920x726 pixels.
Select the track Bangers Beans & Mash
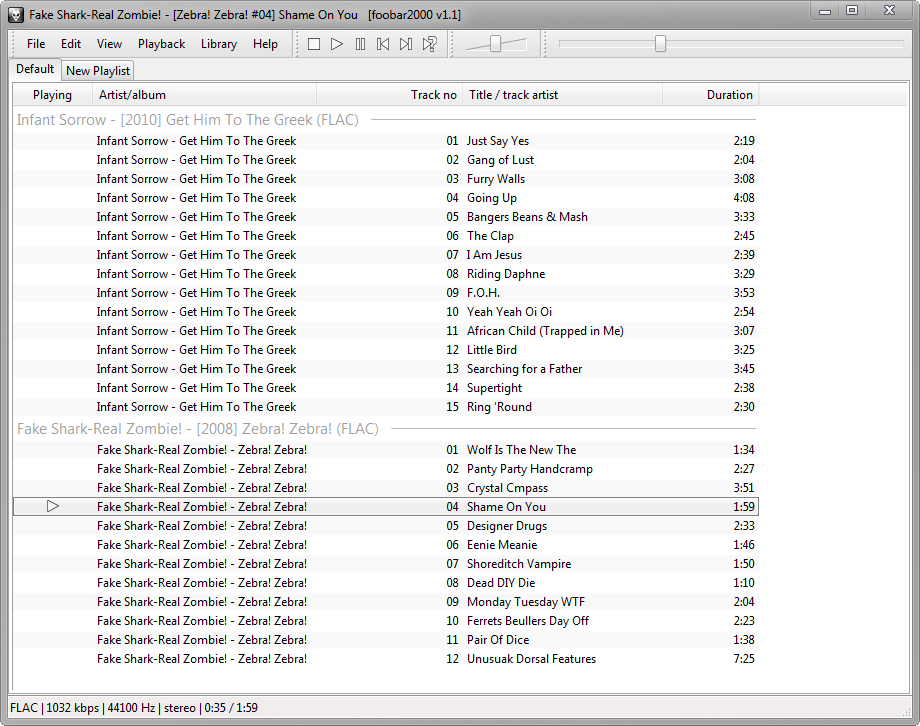click(527, 217)
